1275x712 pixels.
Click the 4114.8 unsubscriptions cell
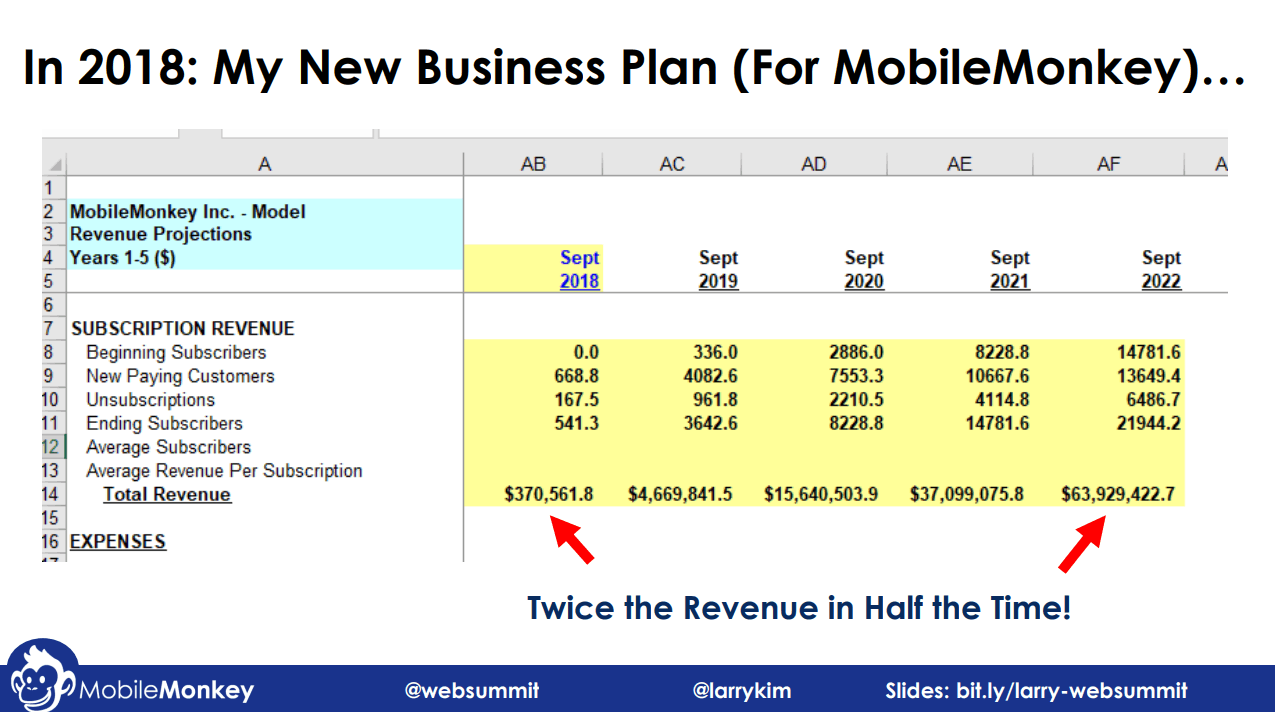click(959, 400)
